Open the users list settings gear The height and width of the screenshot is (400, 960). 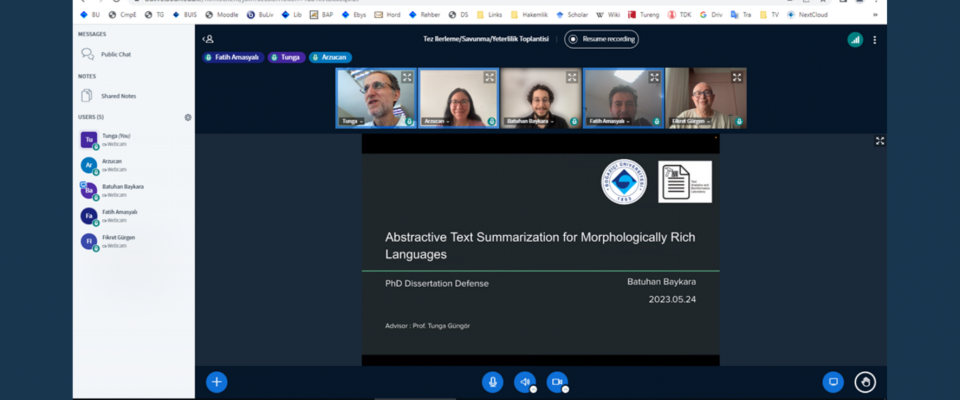tap(188, 117)
